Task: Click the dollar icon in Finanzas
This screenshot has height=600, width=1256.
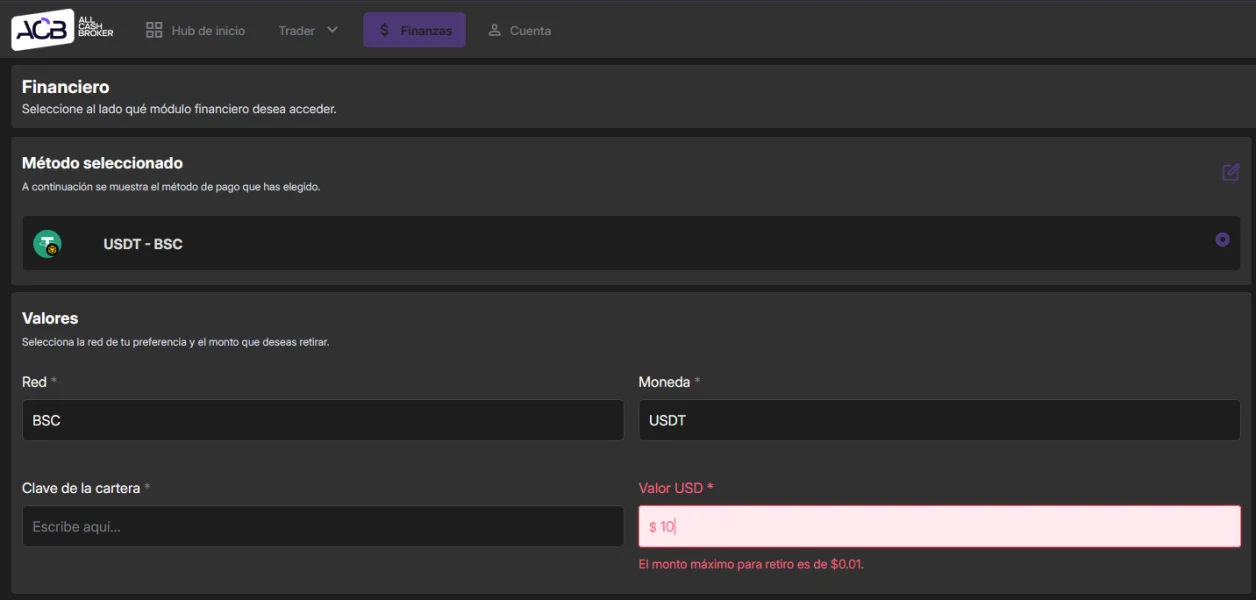Action: (385, 30)
